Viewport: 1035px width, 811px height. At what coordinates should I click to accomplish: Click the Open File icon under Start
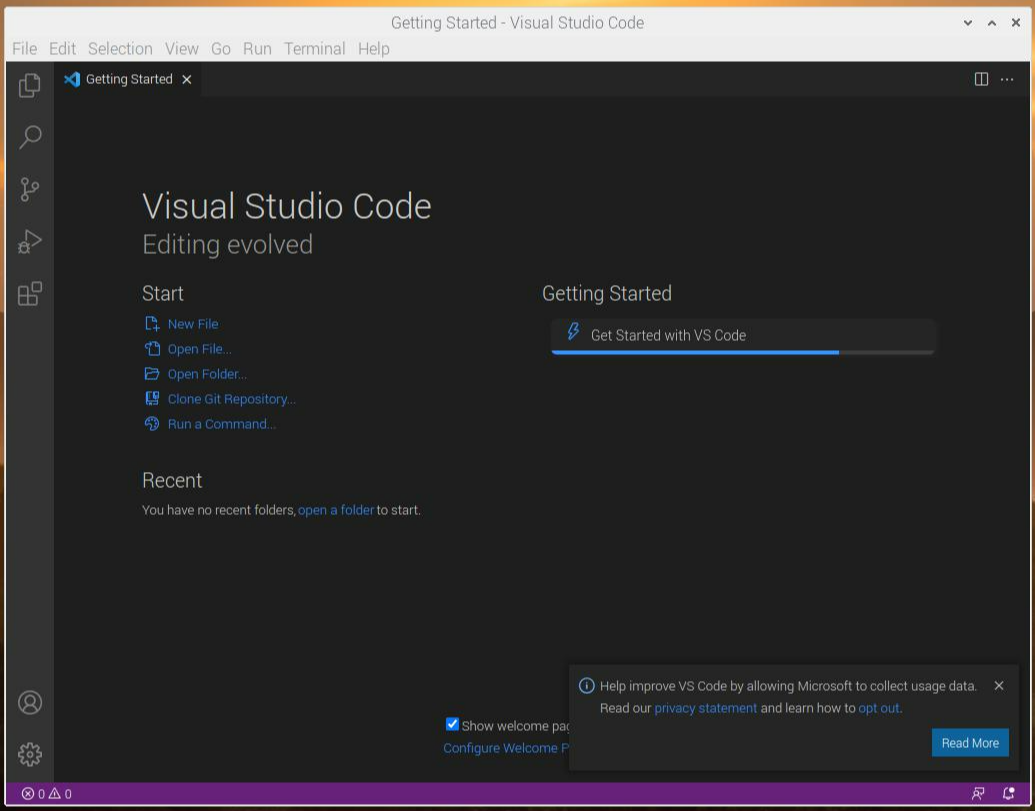[152, 348]
